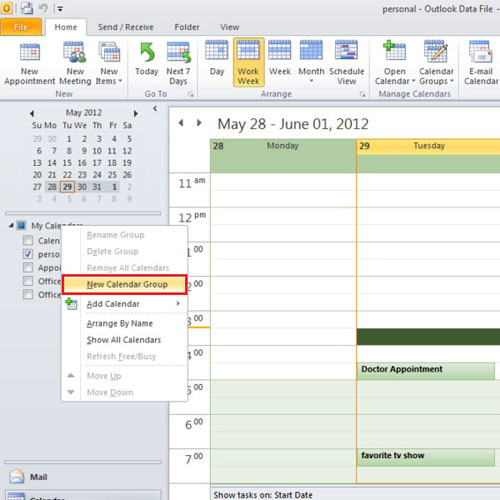Open the Go To dialog launcher
Screen dimensions: 500x500
pos(191,94)
